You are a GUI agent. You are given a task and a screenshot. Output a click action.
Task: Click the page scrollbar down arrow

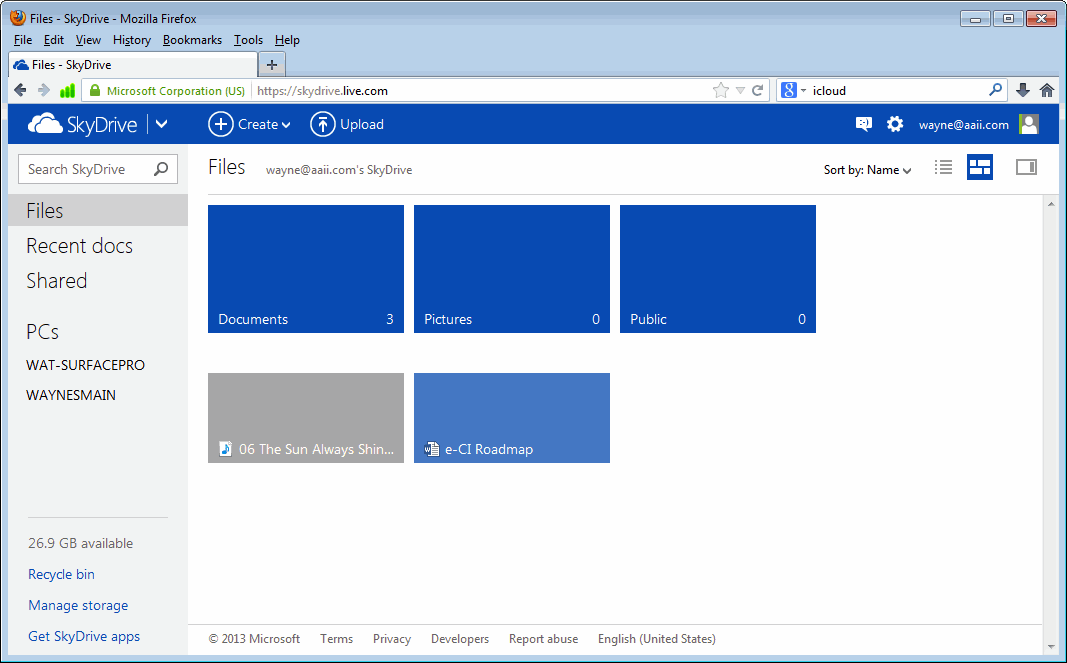(x=1051, y=647)
